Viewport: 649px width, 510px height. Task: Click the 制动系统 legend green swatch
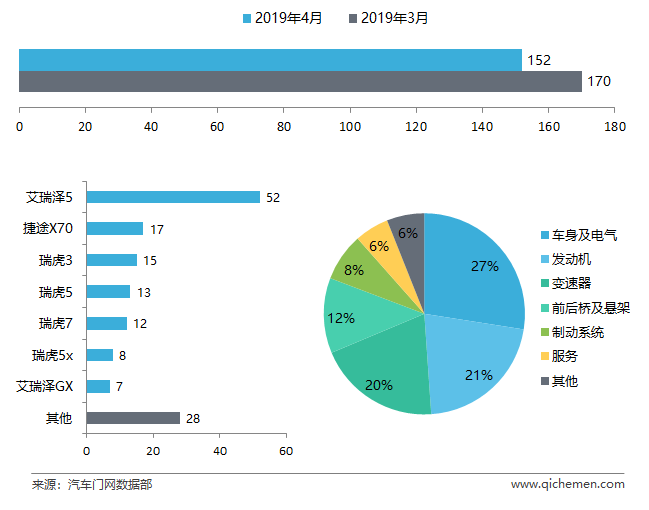pyautogui.click(x=545, y=332)
